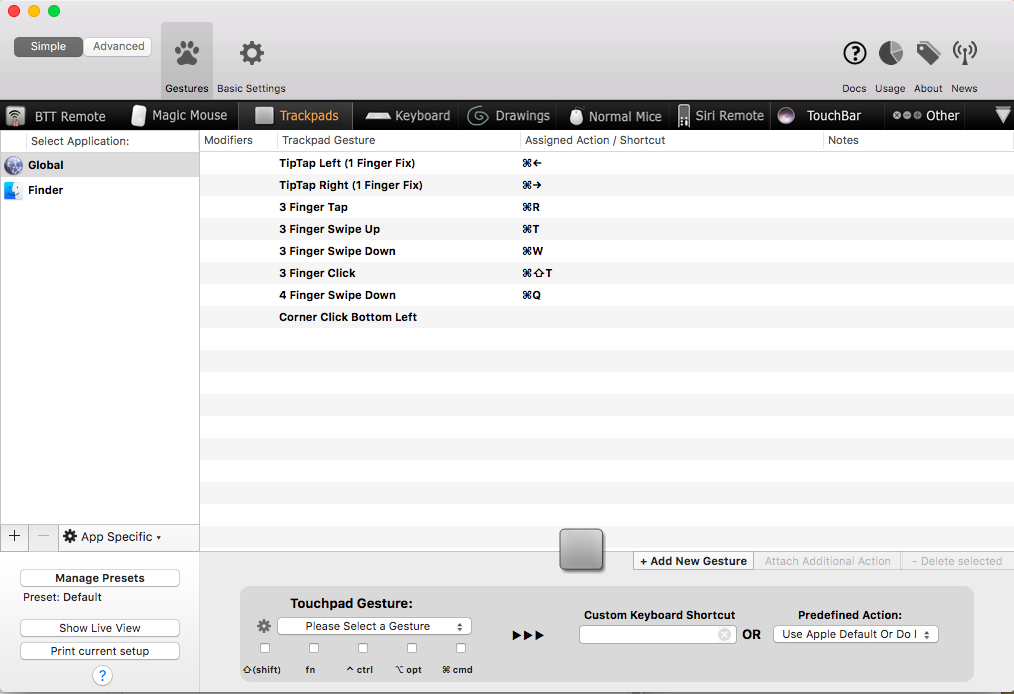Select the Corner Click Bottom Left gesture
Screen dimensions: 1014x694
click(x=606, y=317)
